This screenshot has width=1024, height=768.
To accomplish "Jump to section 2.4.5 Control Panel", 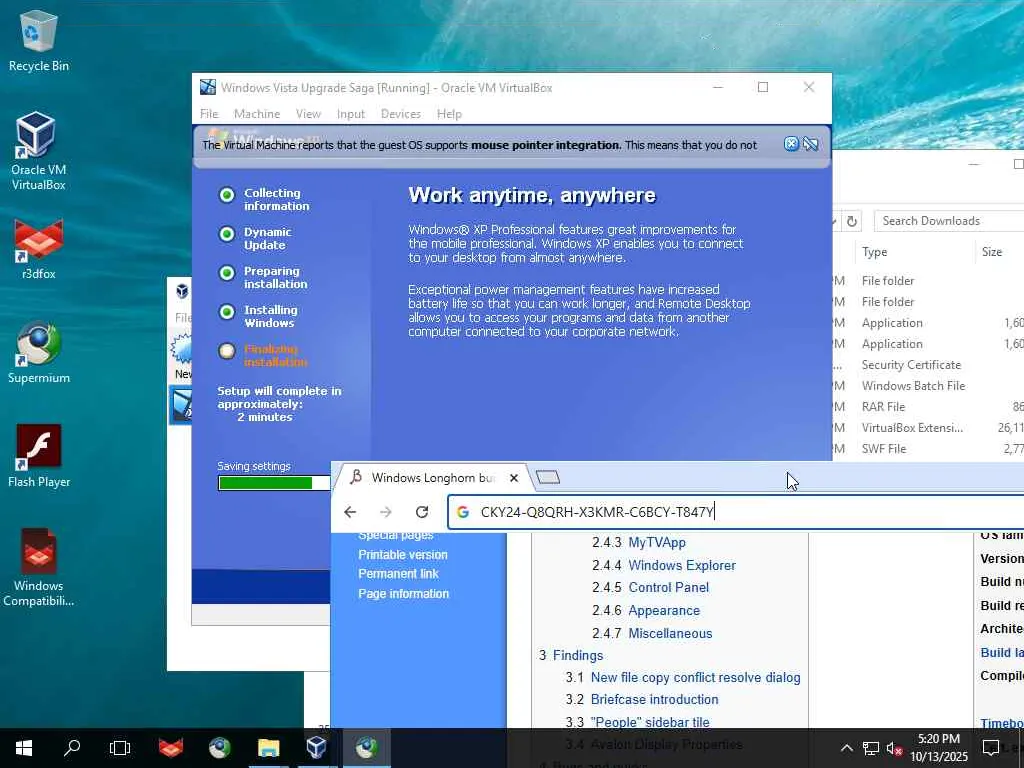I will point(669,587).
